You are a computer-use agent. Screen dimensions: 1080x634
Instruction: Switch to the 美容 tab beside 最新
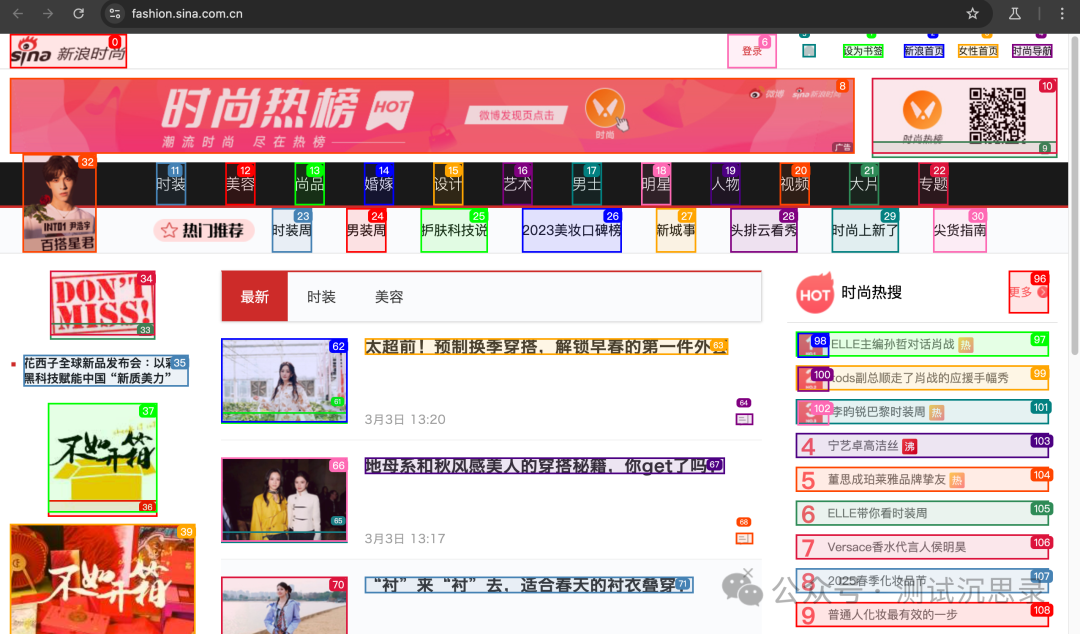tap(388, 297)
